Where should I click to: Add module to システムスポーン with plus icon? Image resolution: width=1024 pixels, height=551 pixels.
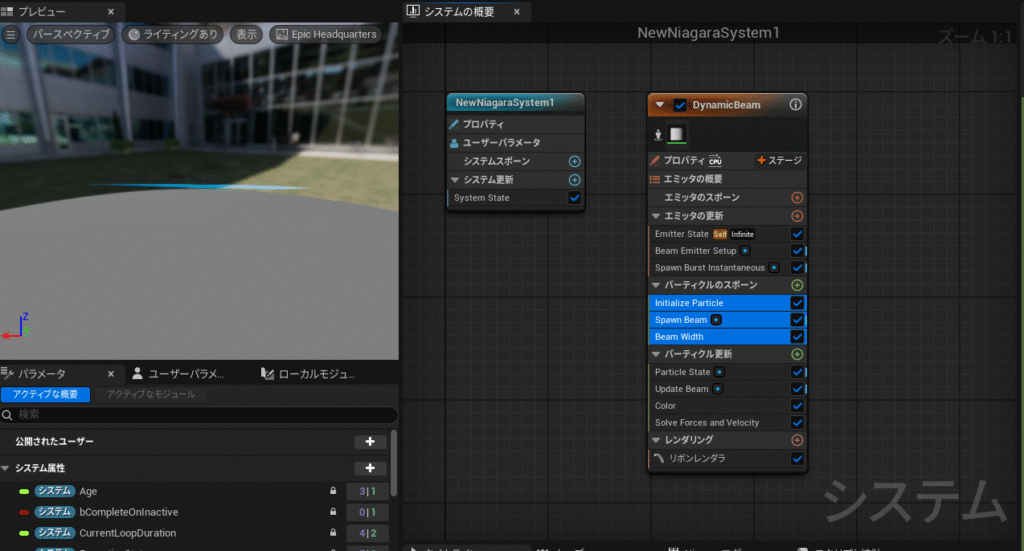tap(574, 161)
